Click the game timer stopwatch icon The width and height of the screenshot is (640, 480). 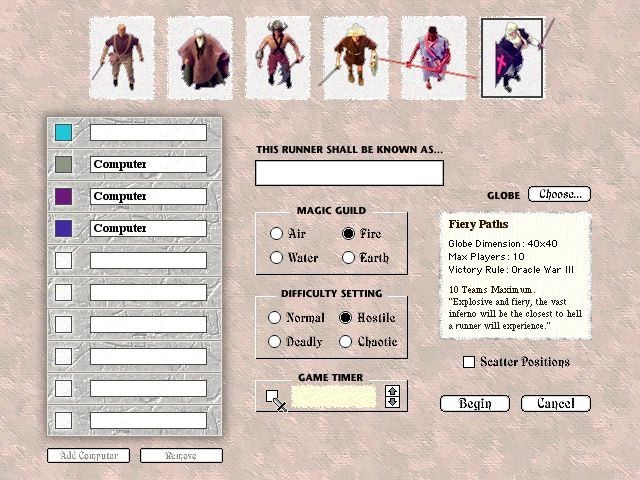point(276,399)
